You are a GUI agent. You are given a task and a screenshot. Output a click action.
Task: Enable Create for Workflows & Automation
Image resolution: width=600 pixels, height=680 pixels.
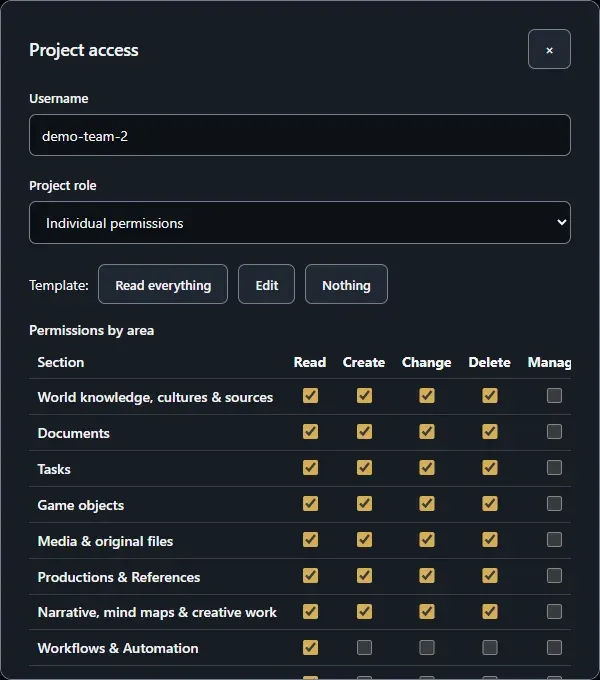click(364, 647)
